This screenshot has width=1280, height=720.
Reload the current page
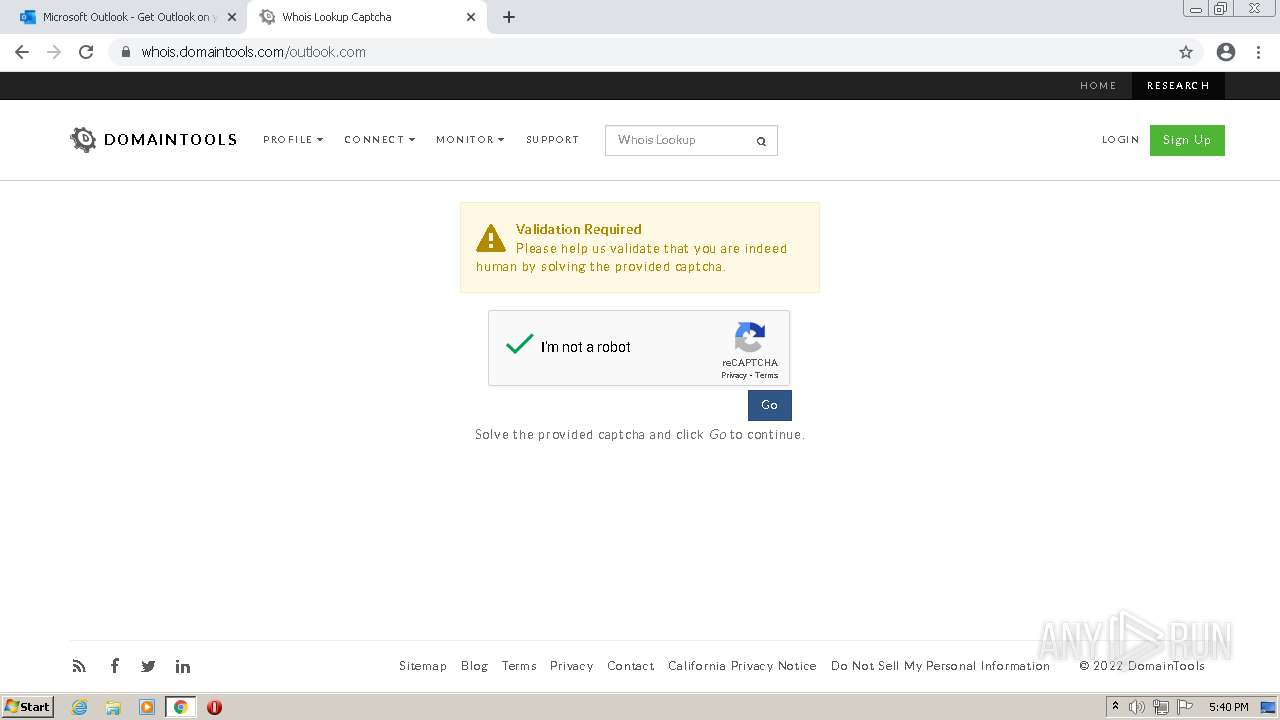tap(86, 52)
